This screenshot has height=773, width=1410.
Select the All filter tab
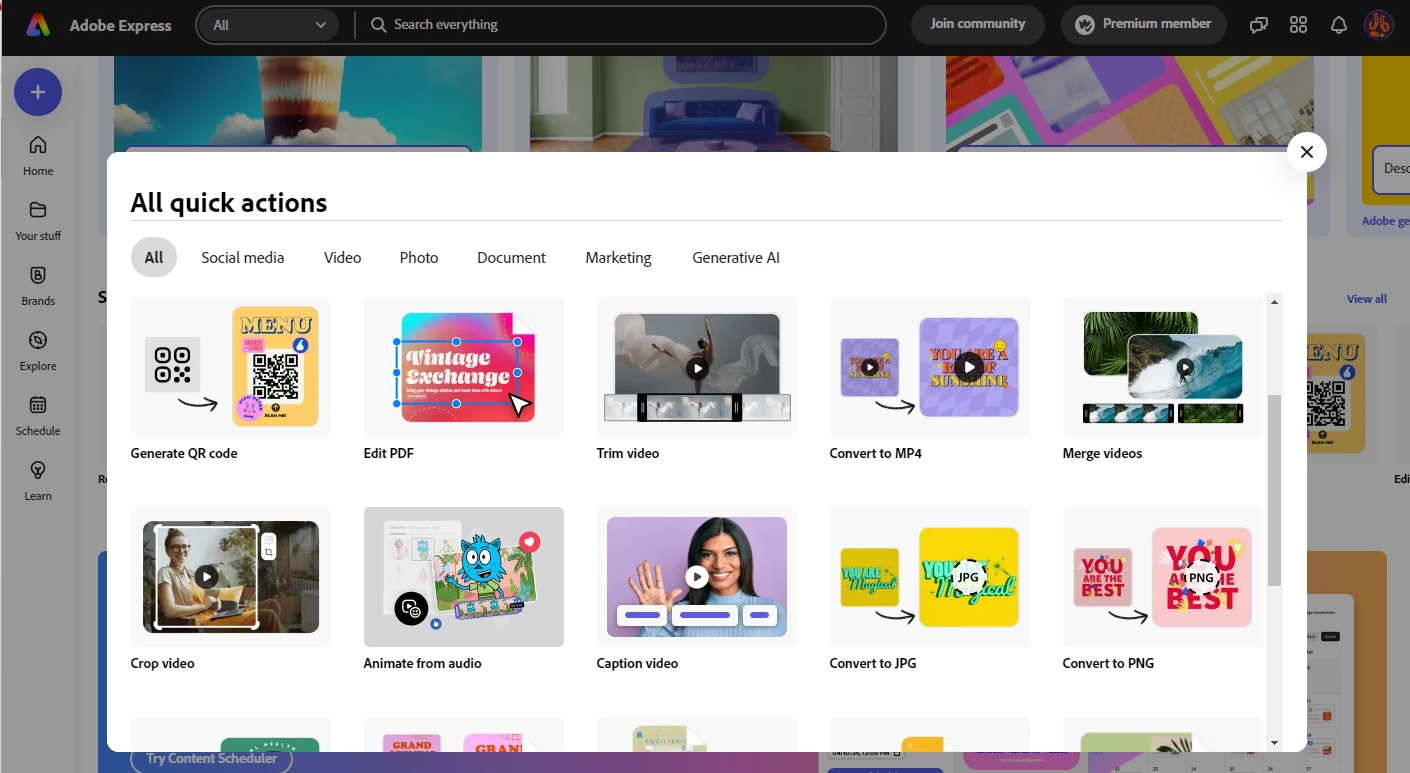pyautogui.click(x=154, y=257)
